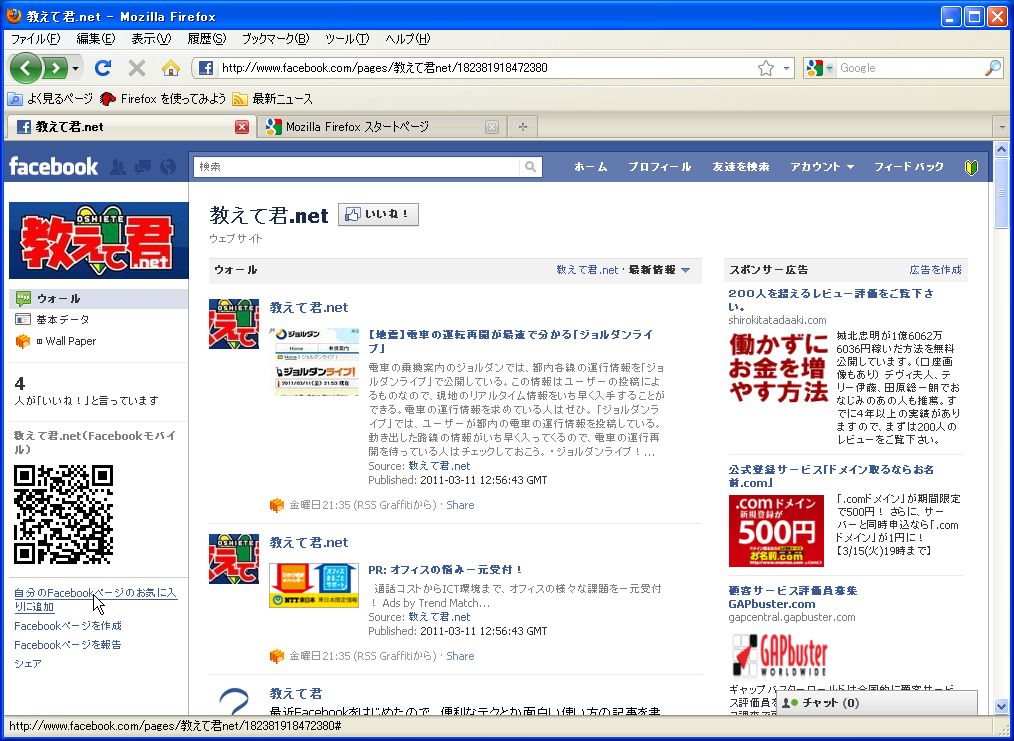Open the チャット (0) chat bar
The height and width of the screenshot is (741, 1014).
pos(876,703)
